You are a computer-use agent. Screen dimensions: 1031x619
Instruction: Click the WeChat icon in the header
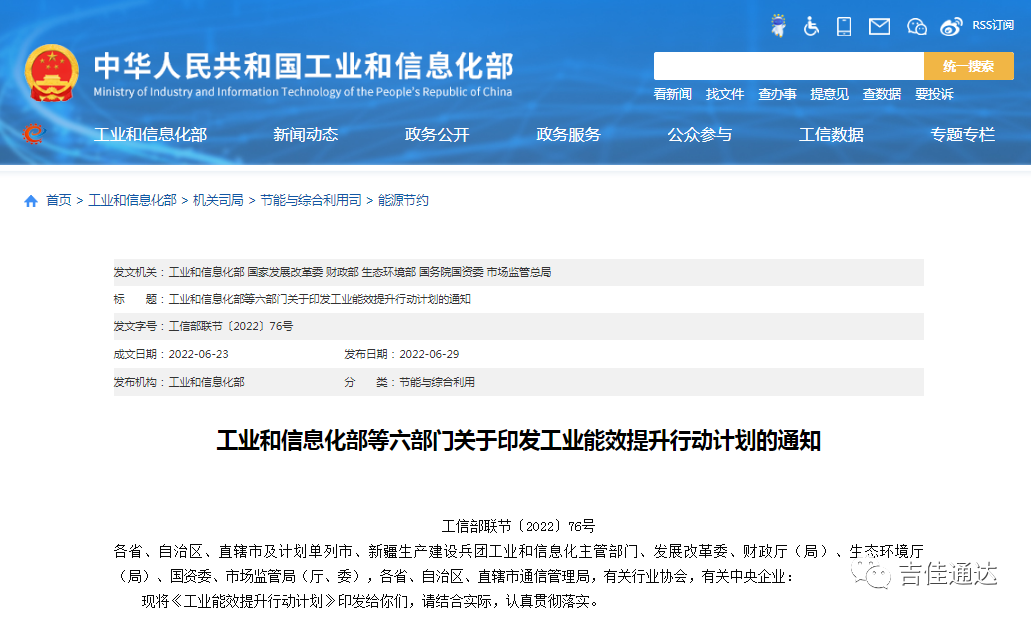[x=916, y=26]
